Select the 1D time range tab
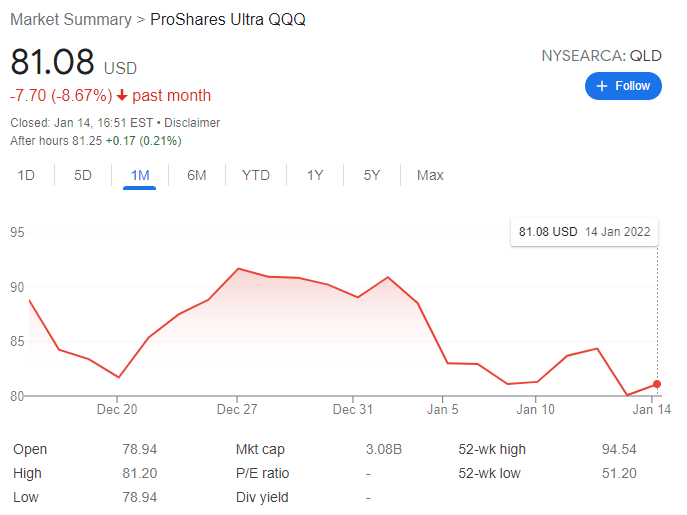Image resolution: width=687 pixels, height=515 pixels. click(26, 175)
